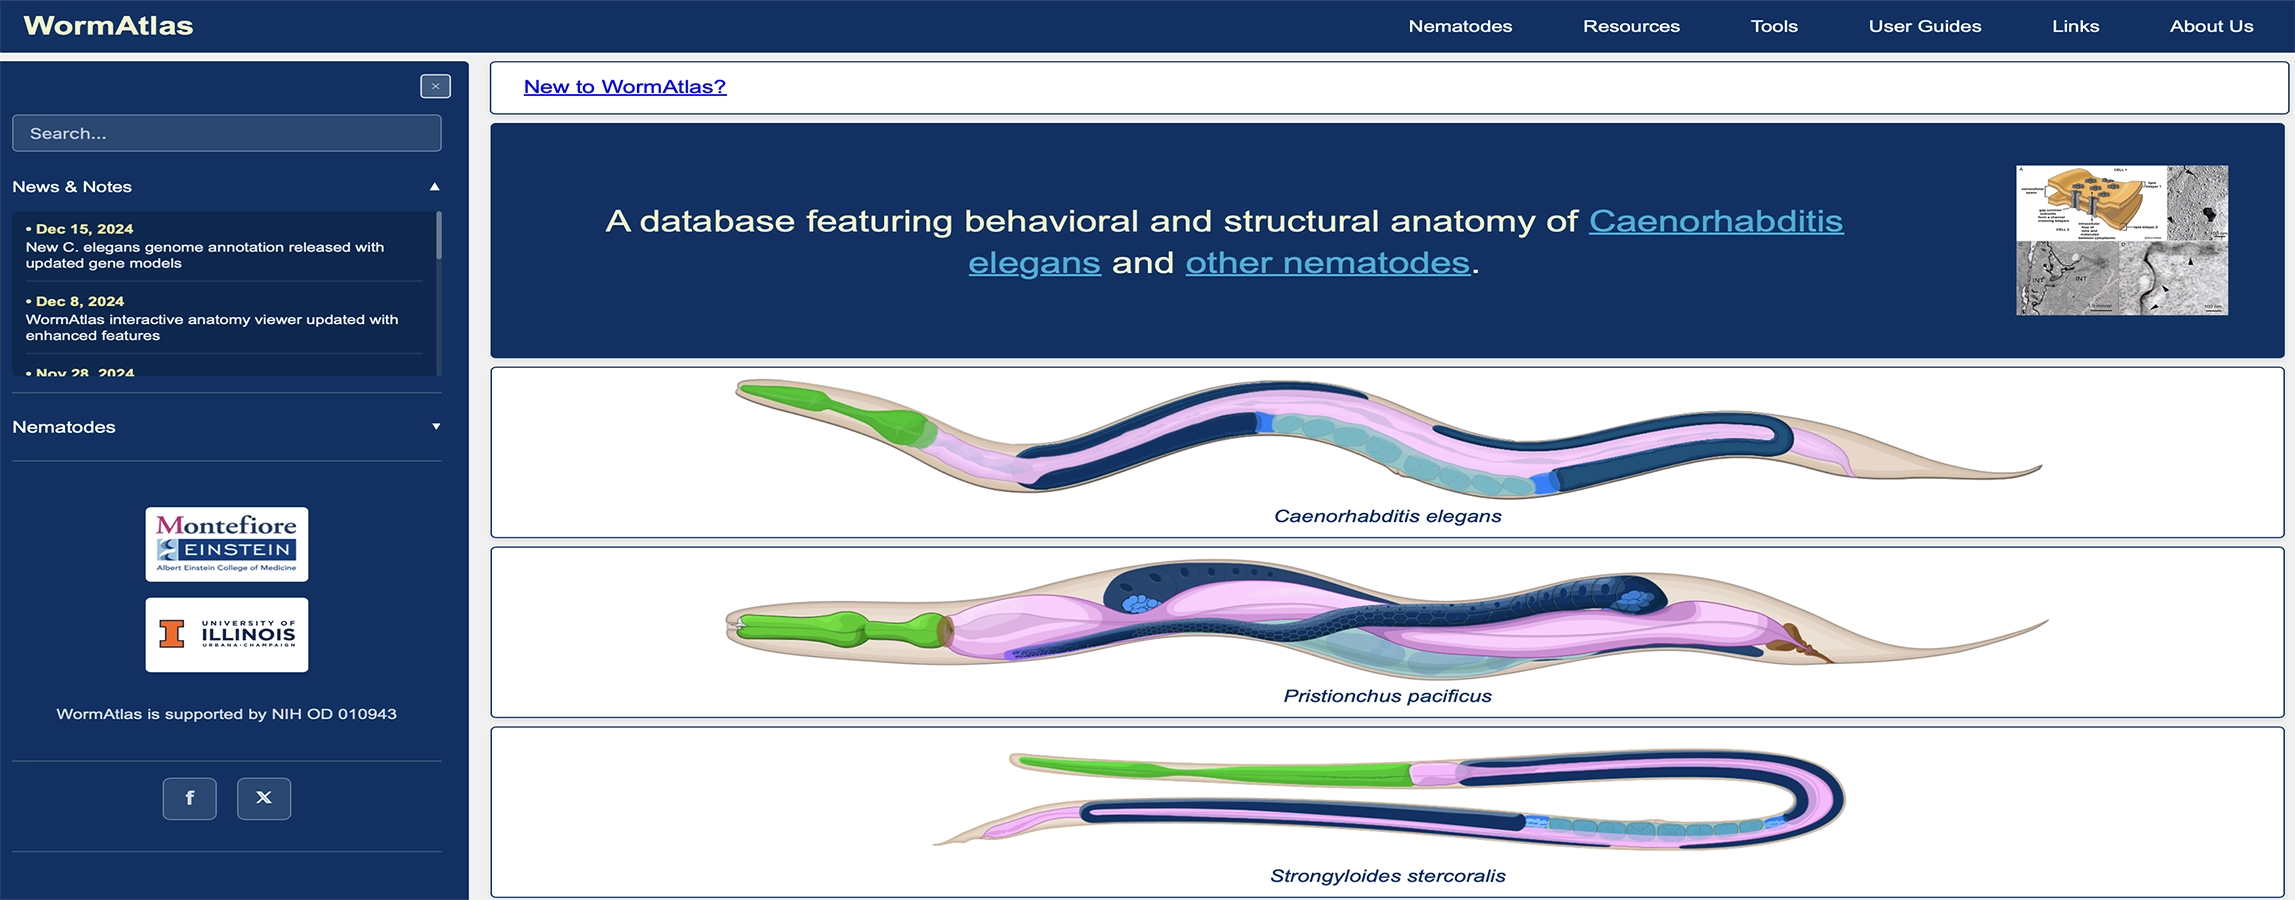This screenshot has height=900, width=2295.
Task: Click the Nematodes sidebar heading
Action: point(64,427)
